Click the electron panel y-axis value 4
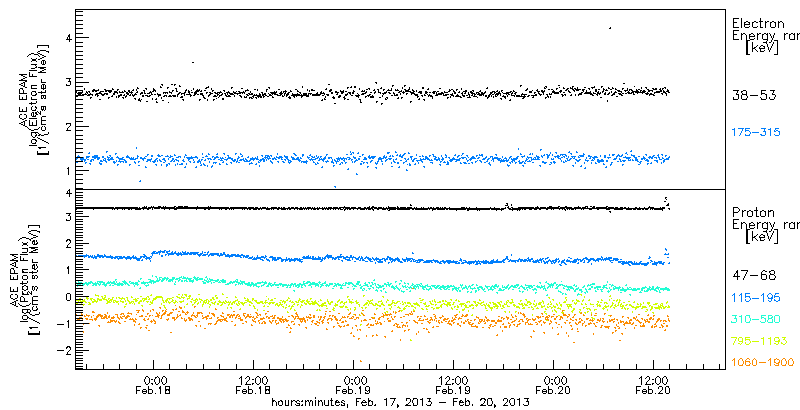Viewport: 800px width, 410px height. click(67, 38)
